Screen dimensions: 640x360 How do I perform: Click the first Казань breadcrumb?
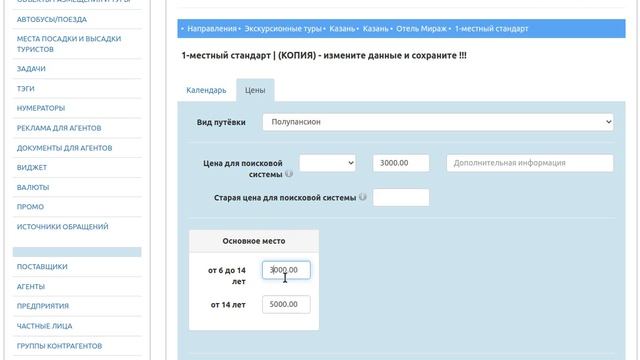point(342,29)
